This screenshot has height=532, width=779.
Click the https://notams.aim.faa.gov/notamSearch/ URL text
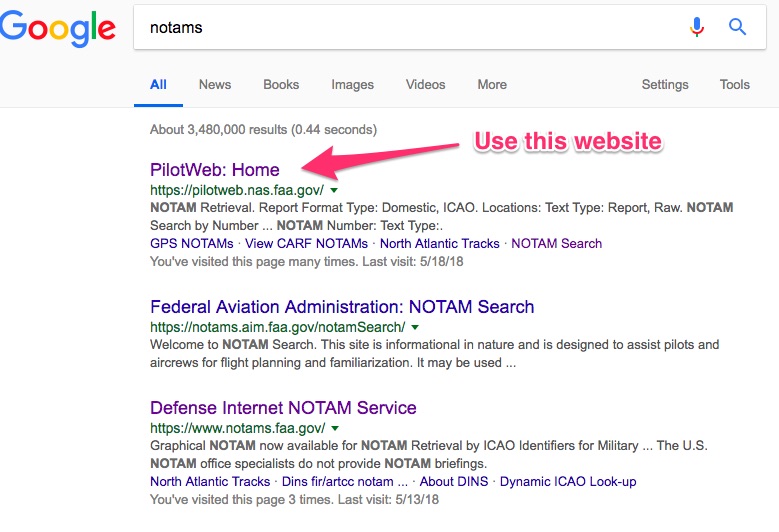point(278,327)
